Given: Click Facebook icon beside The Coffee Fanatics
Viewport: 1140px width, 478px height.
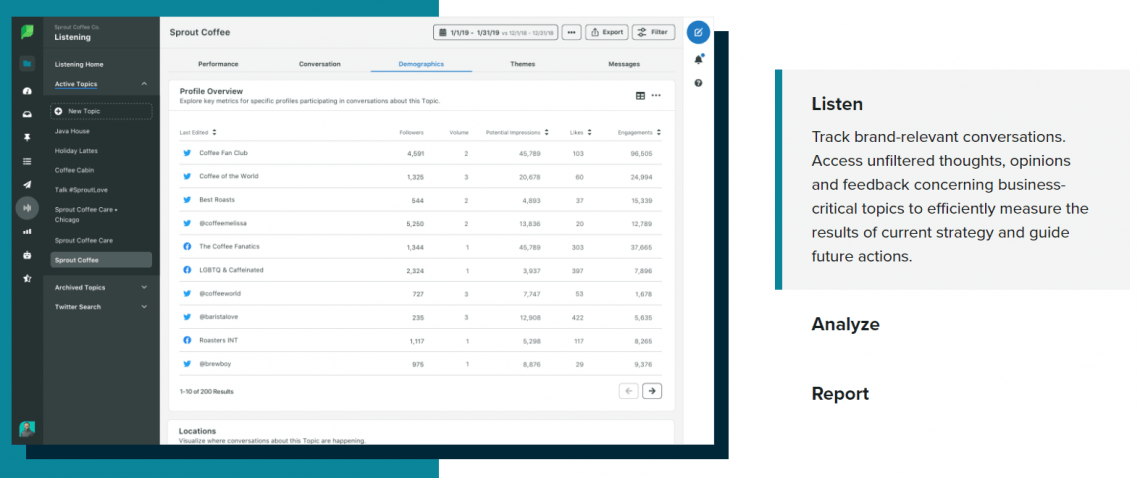Looking at the screenshot, I should click(x=187, y=247).
